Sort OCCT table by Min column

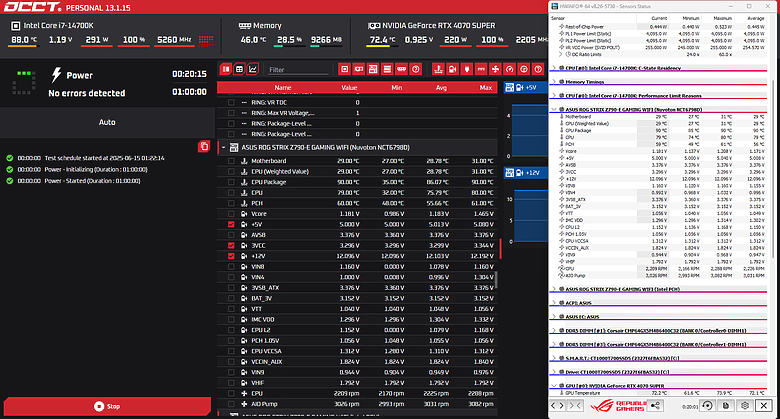[396, 88]
